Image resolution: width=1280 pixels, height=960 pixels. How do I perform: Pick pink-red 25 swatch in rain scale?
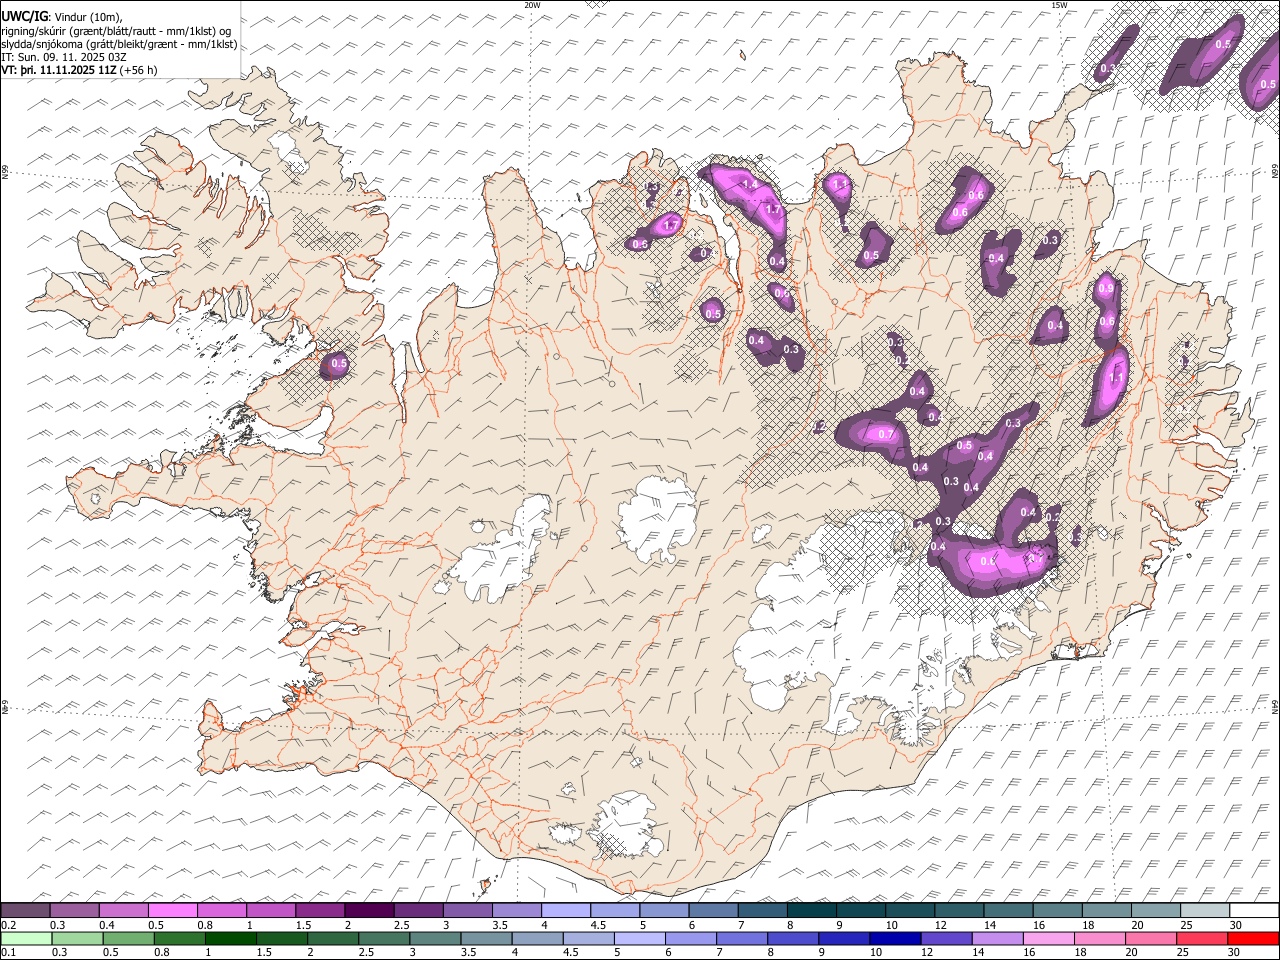pyautogui.click(x=1202, y=939)
